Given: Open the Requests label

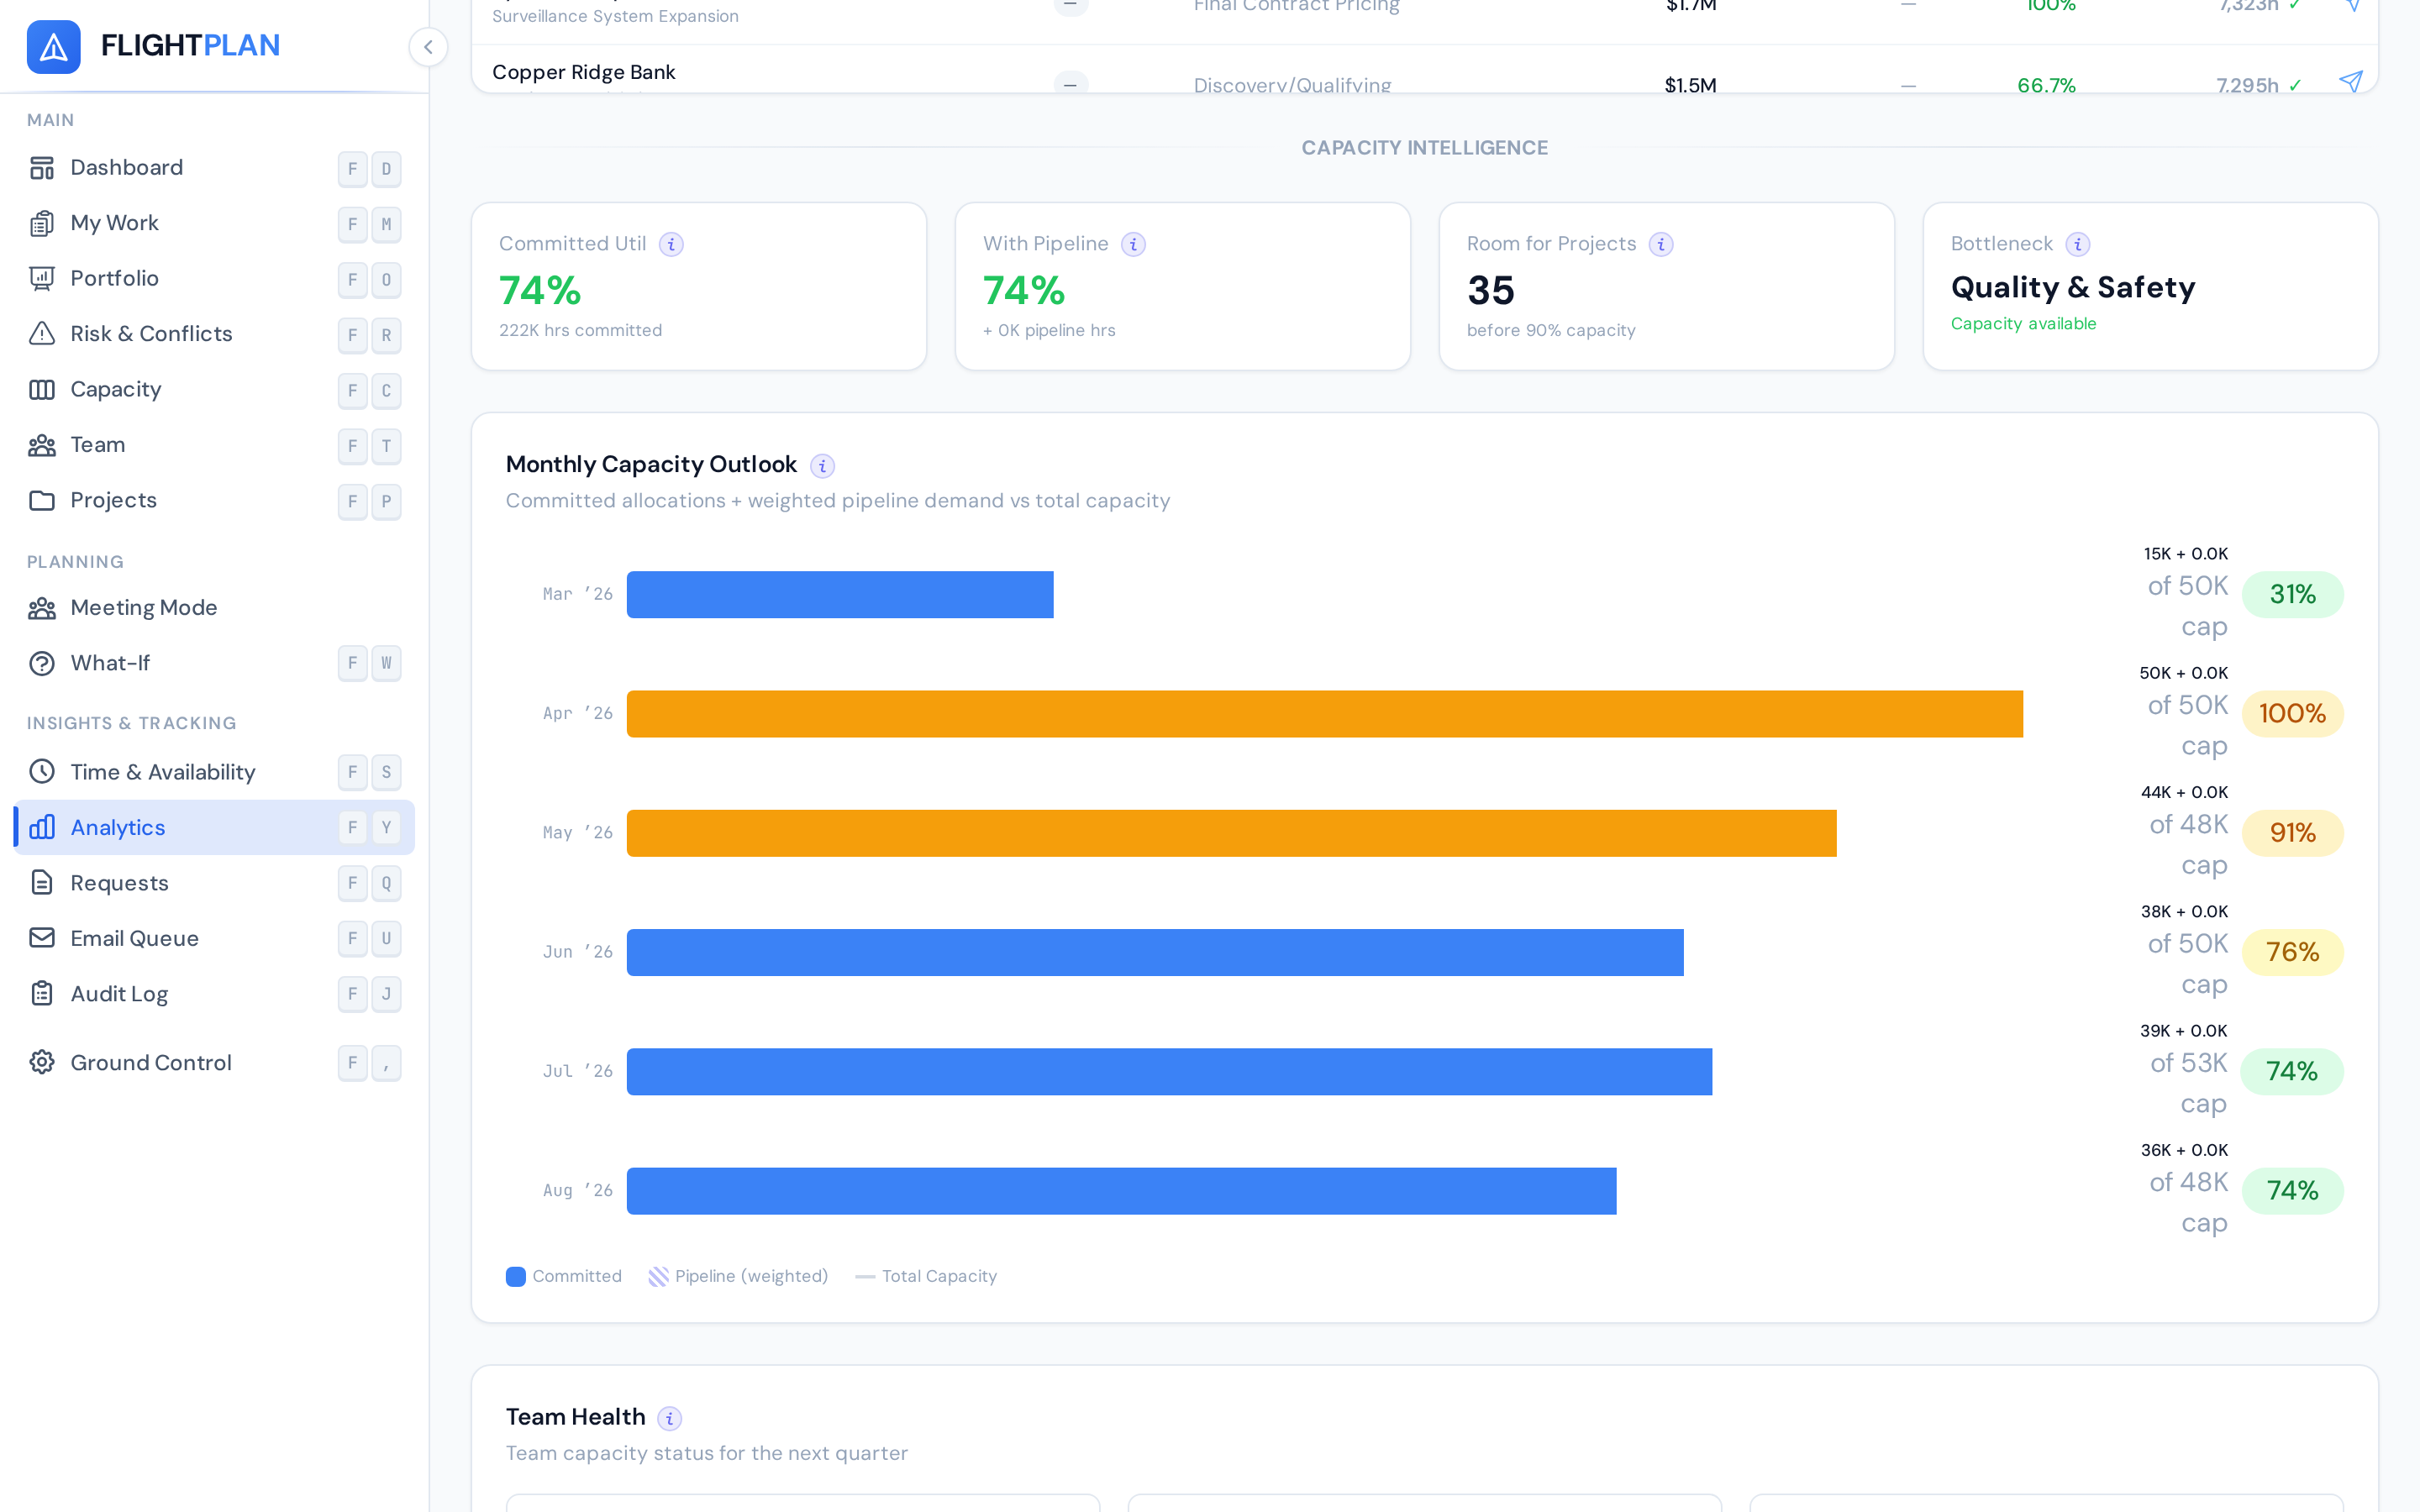Looking at the screenshot, I should (x=119, y=883).
